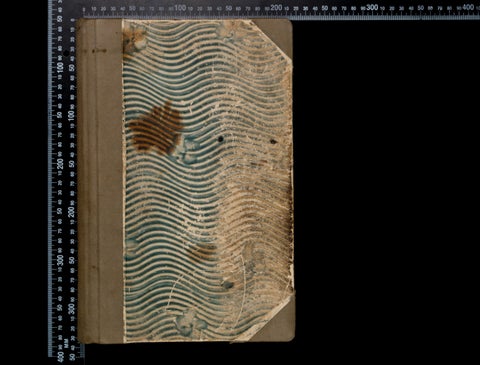Click the blue flower-like blotch at the cover's bottom edge

[189, 322]
